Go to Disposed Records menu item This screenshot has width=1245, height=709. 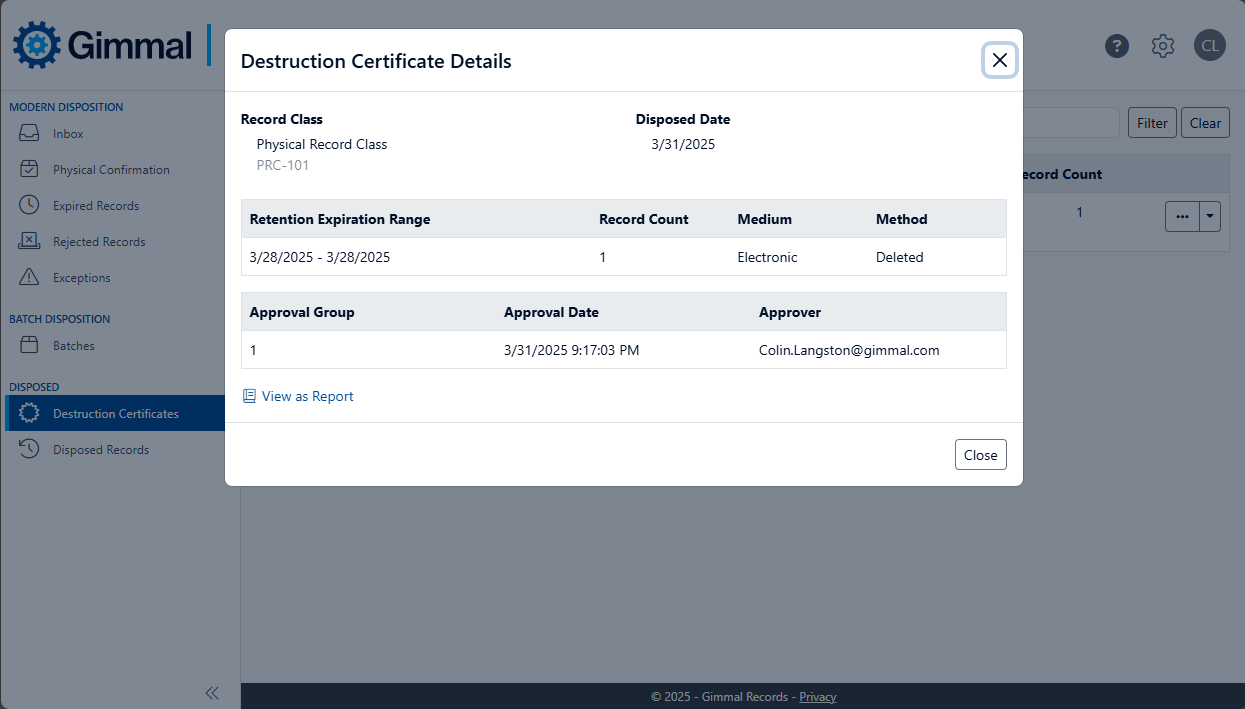[101, 449]
